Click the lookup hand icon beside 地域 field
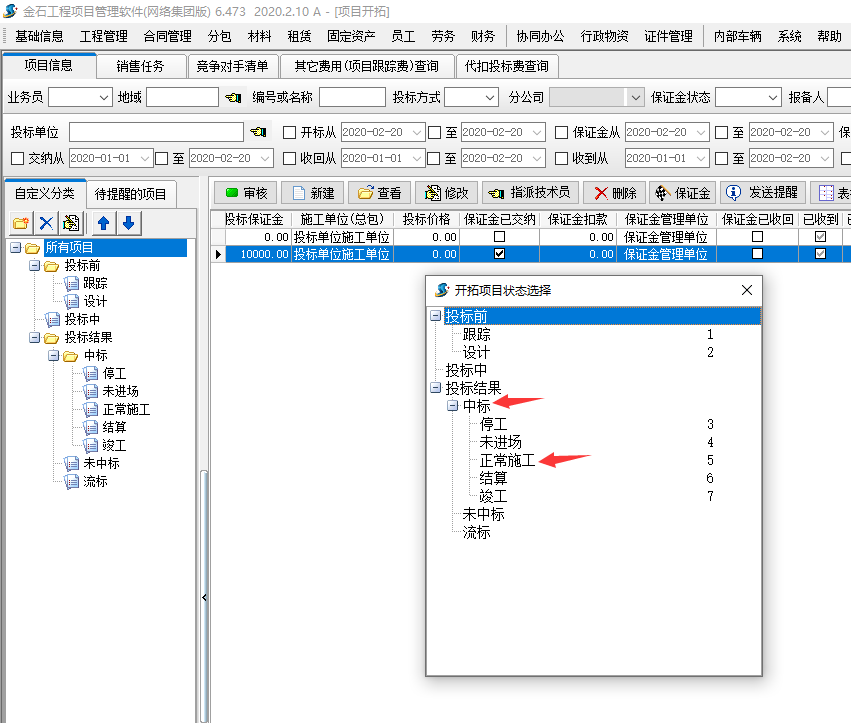The height and width of the screenshot is (723, 851). click(x=233, y=98)
